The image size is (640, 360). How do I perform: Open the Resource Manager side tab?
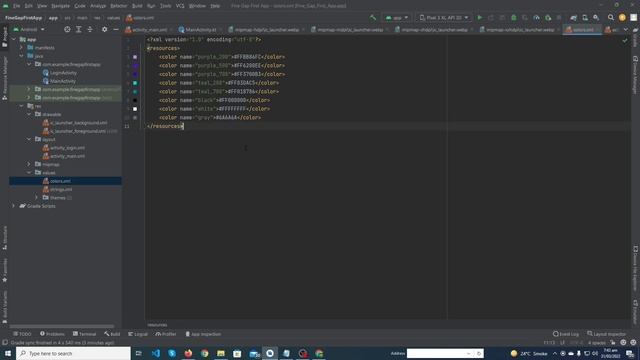pyautogui.click(x=4, y=78)
